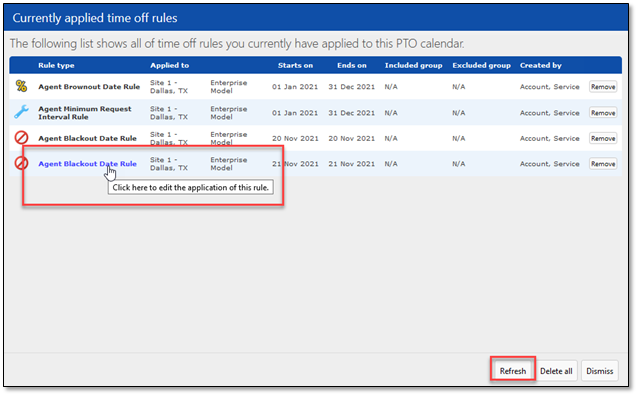Remove the Blackout rule starting 20 Nov 2021

(603, 138)
